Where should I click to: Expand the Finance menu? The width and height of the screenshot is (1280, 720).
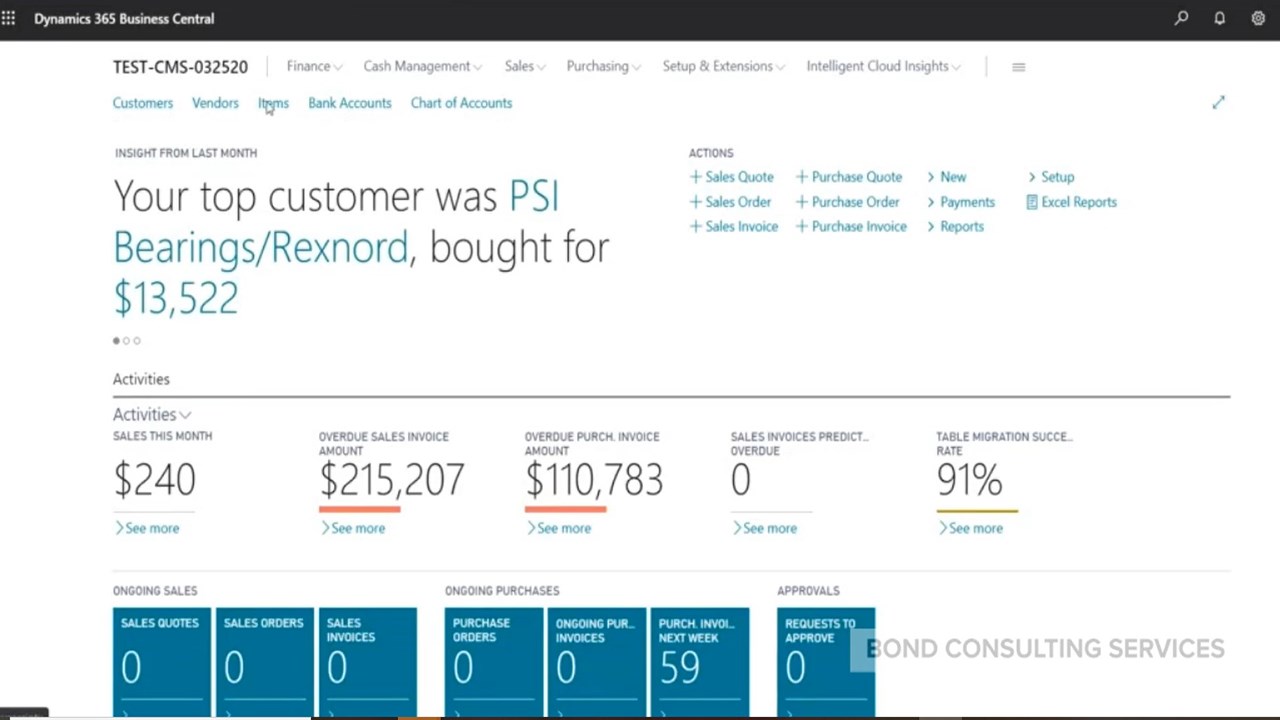click(314, 66)
